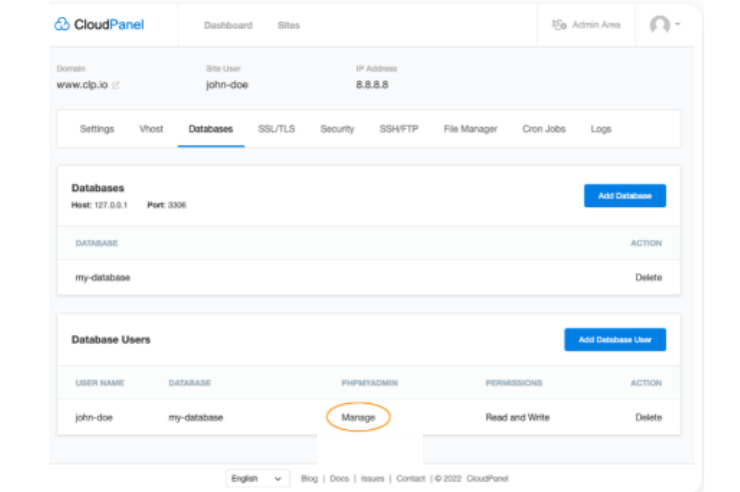This screenshot has width=740, height=492.
Task: Click the CloudPanel cloud logo icon
Action: click(63, 25)
